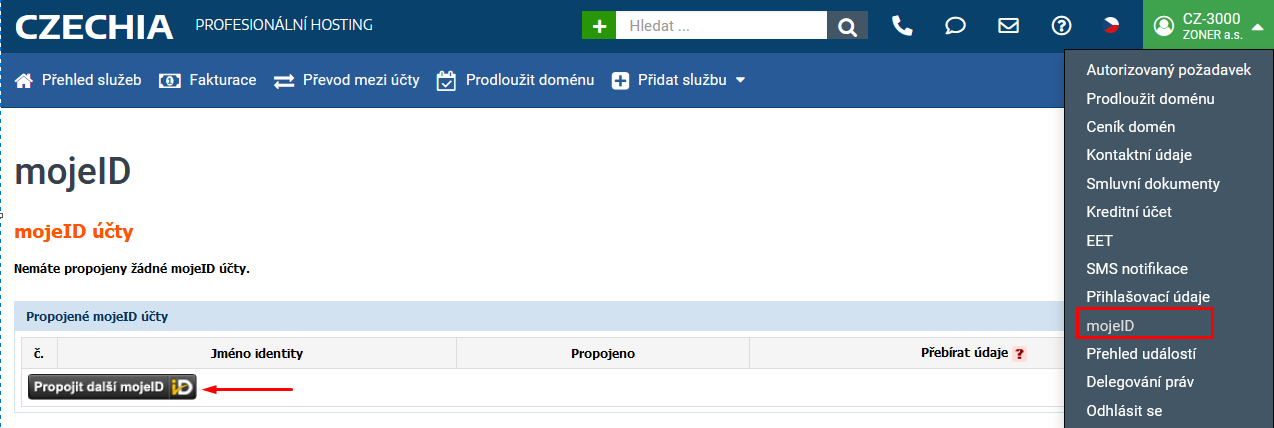Click the CZECHIA logo link
Viewport: 1274px width, 428px height.
coord(94,27)
